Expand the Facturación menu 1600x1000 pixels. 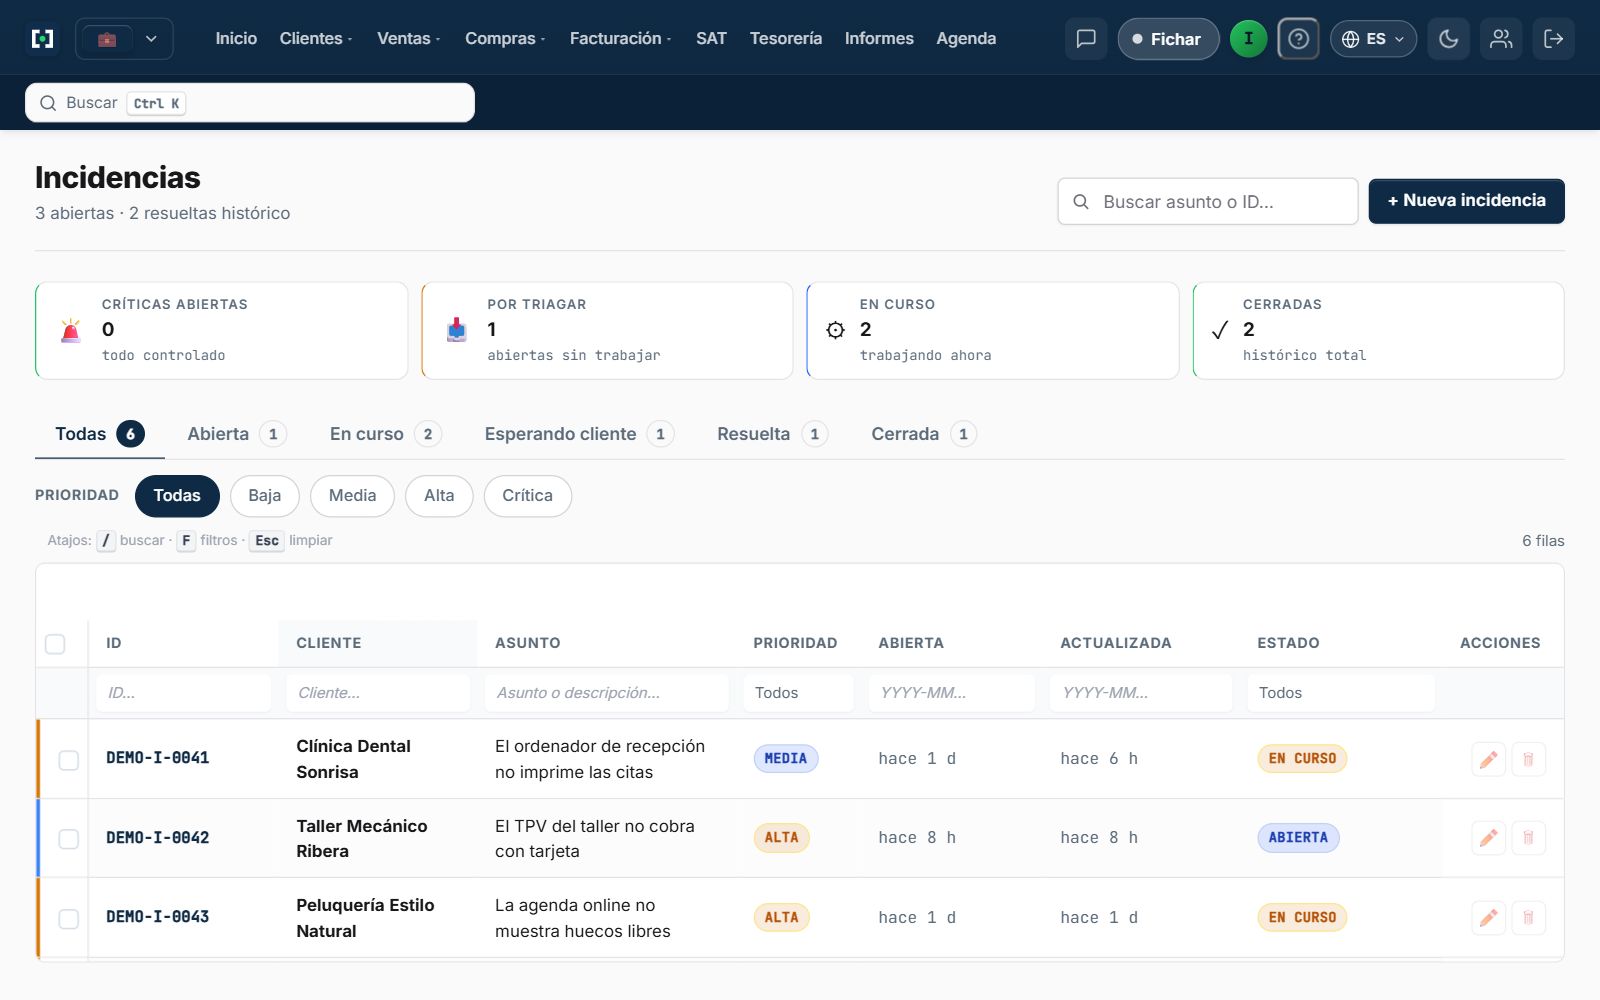coord(620,39)
